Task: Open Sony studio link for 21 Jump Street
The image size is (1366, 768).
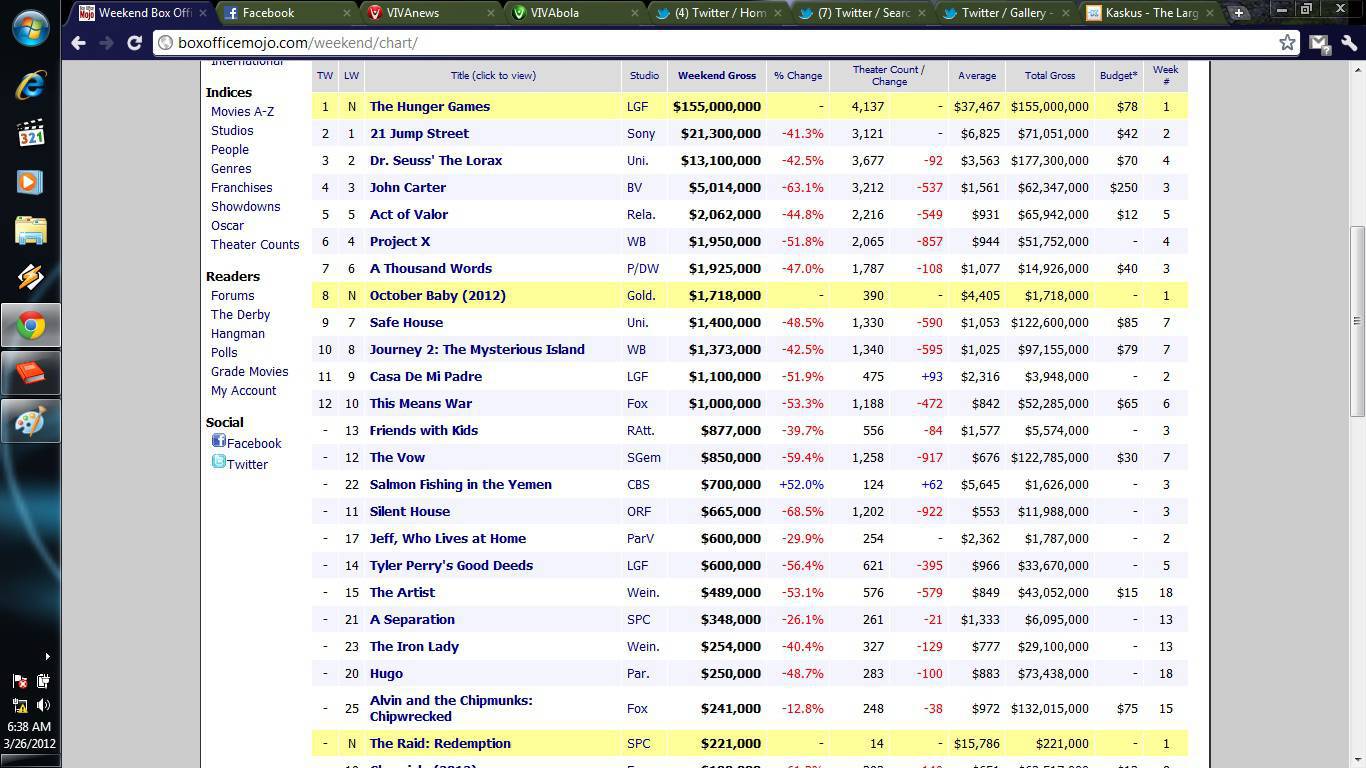Action: (641, 133)
